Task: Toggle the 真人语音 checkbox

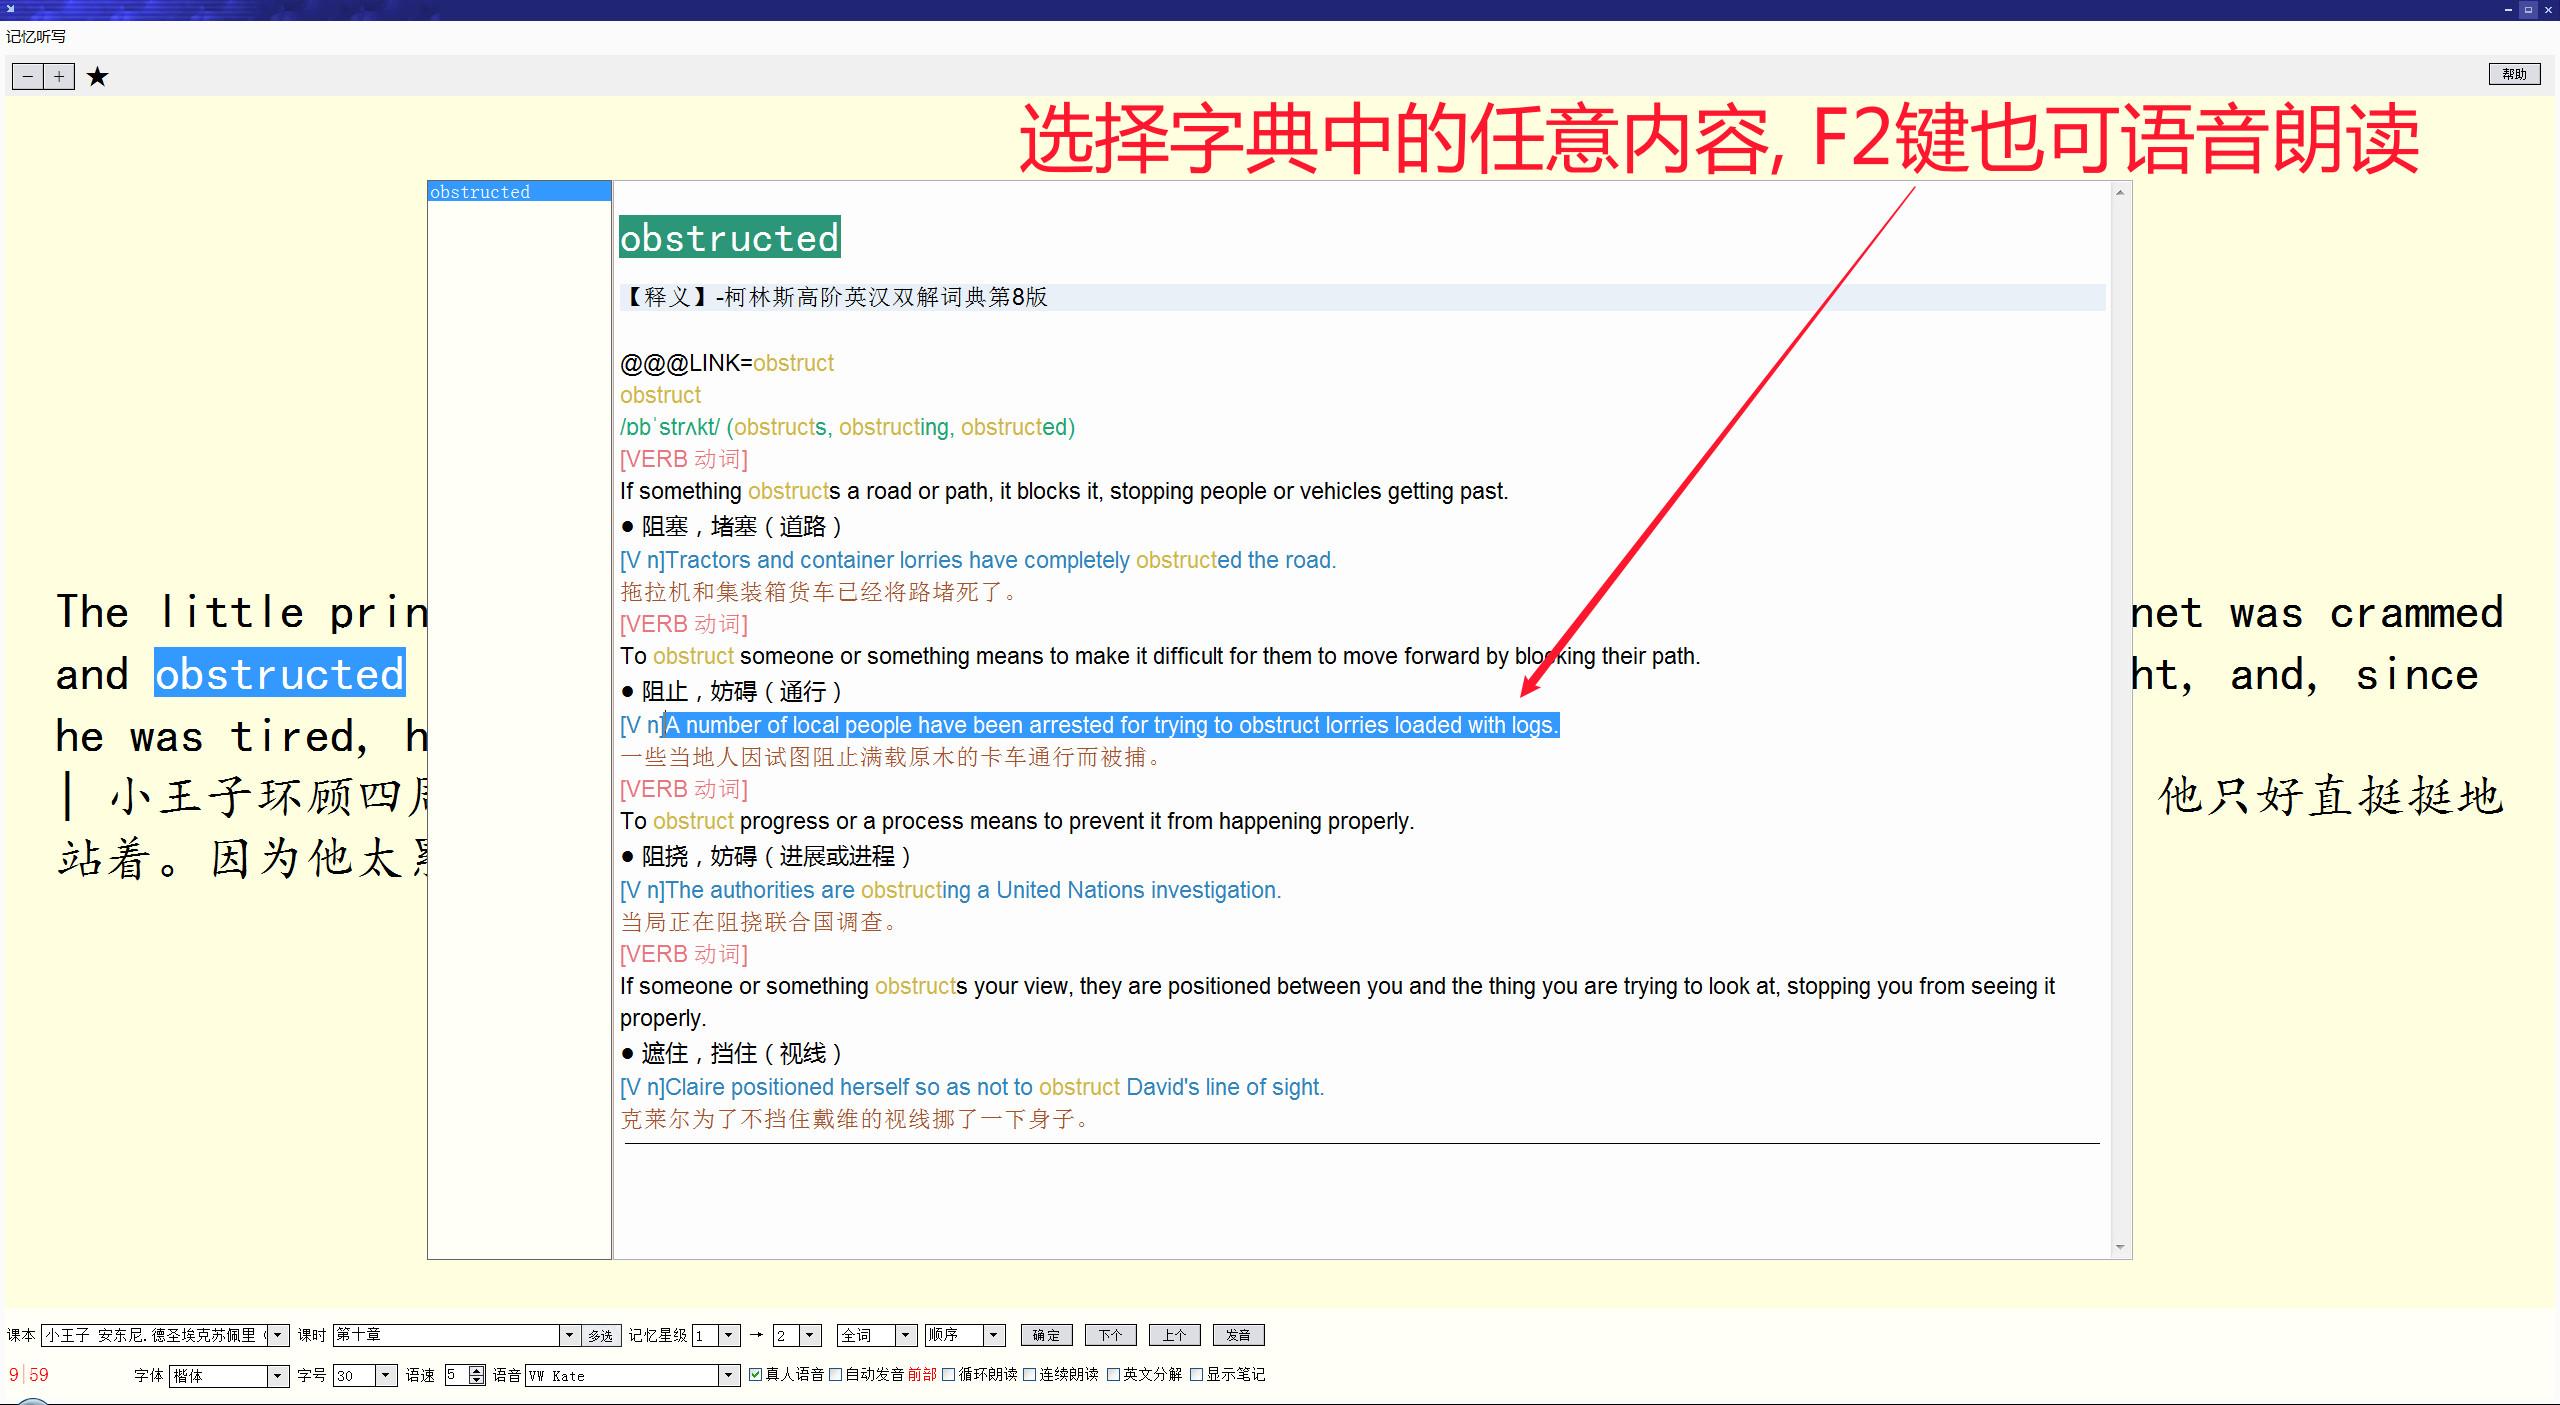Action: [x=756, y=1375]
